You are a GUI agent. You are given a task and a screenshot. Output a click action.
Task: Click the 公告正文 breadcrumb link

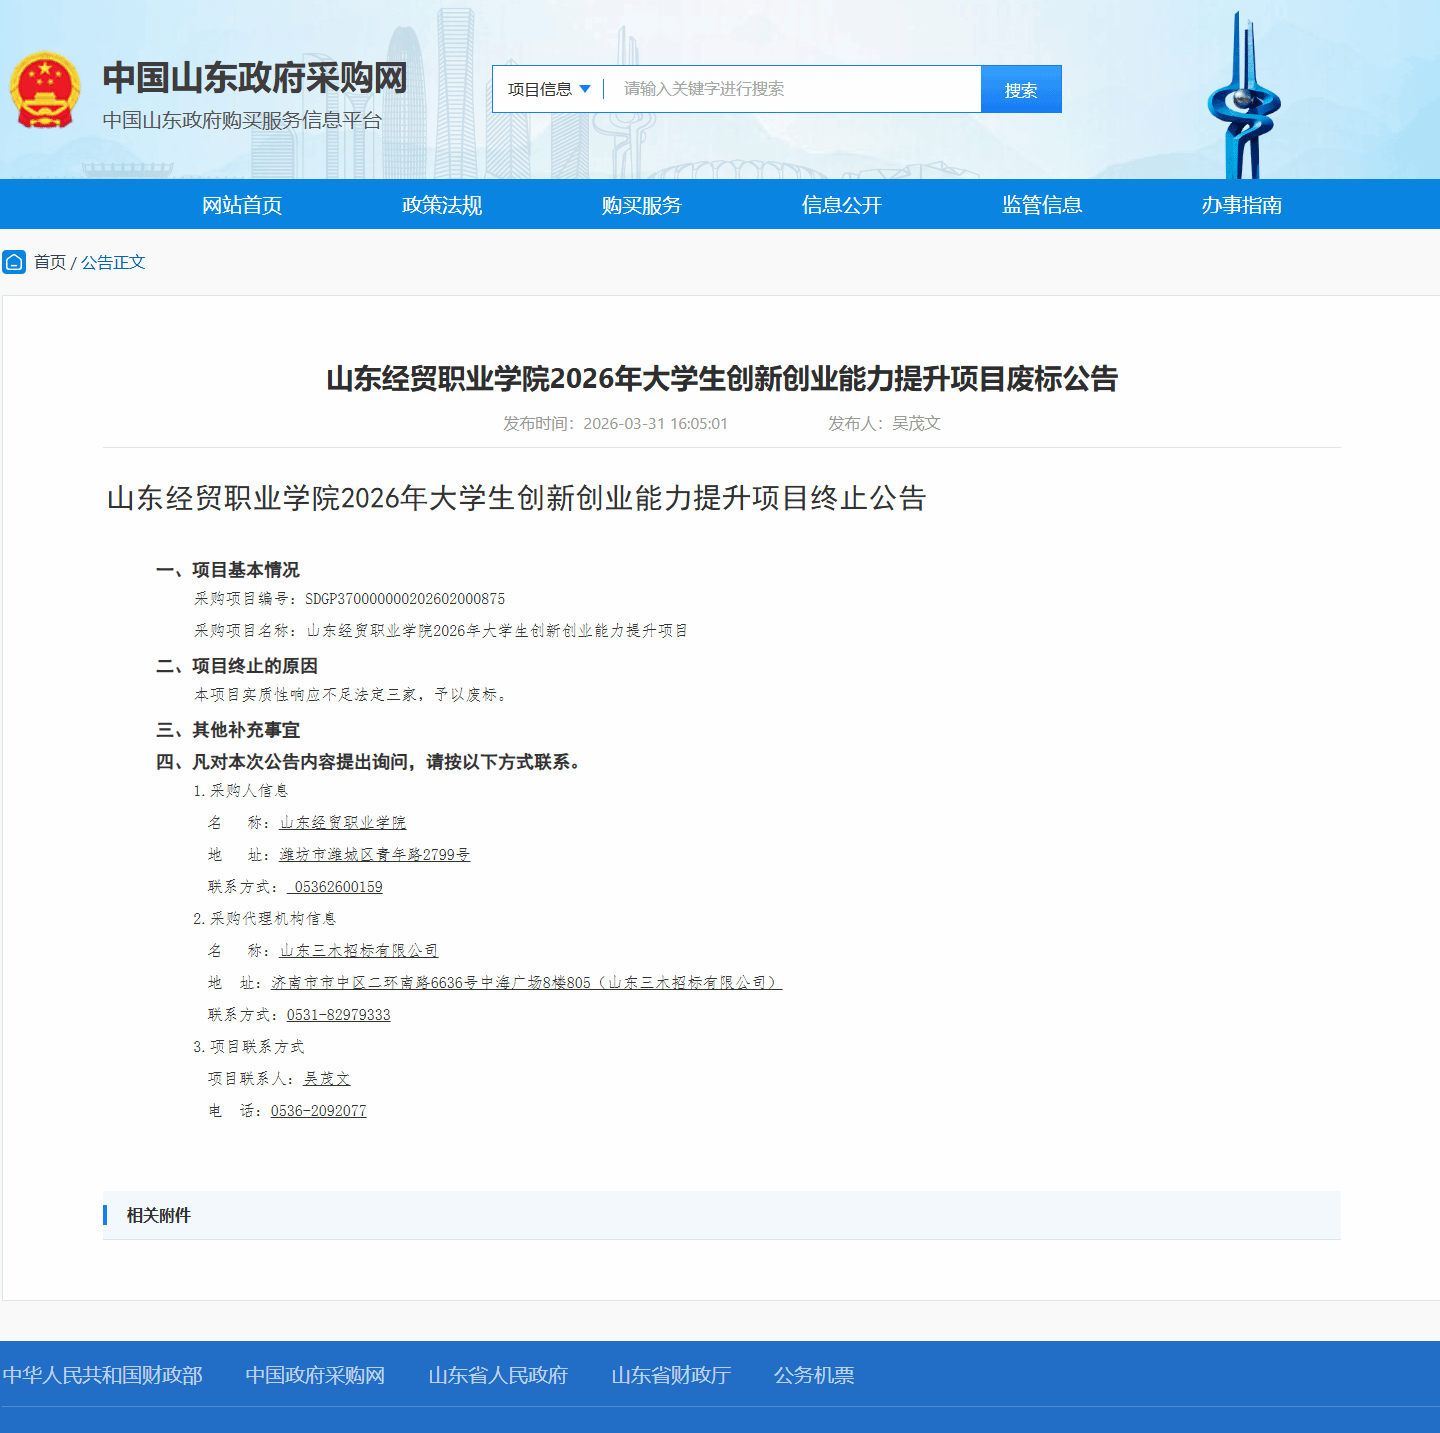(113, 262)
